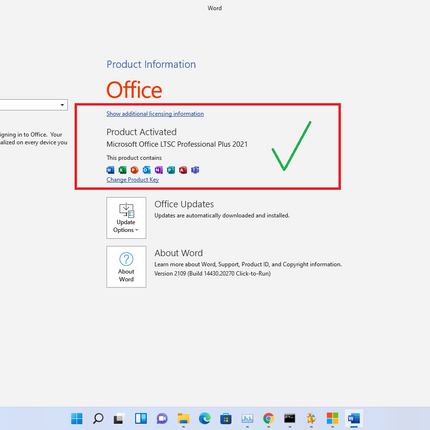Open the performance graph monitor app in taskbar
This screenshot has width=430, height=430.
[247, 418]
